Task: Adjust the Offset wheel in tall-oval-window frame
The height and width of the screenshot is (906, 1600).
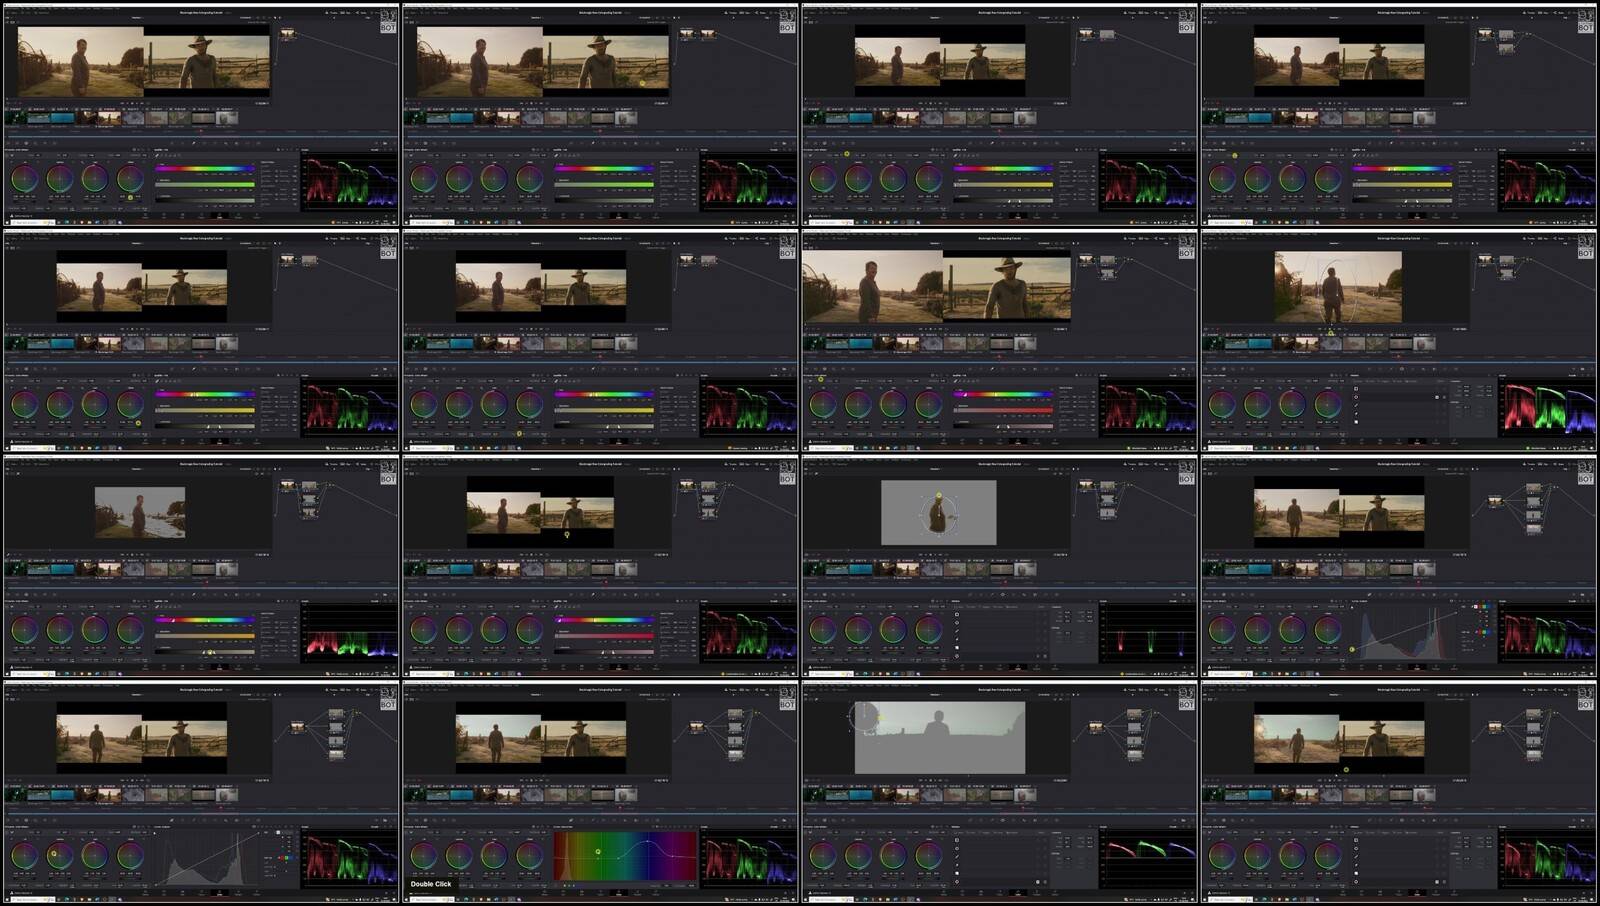Action: (x=1327, y=404)
